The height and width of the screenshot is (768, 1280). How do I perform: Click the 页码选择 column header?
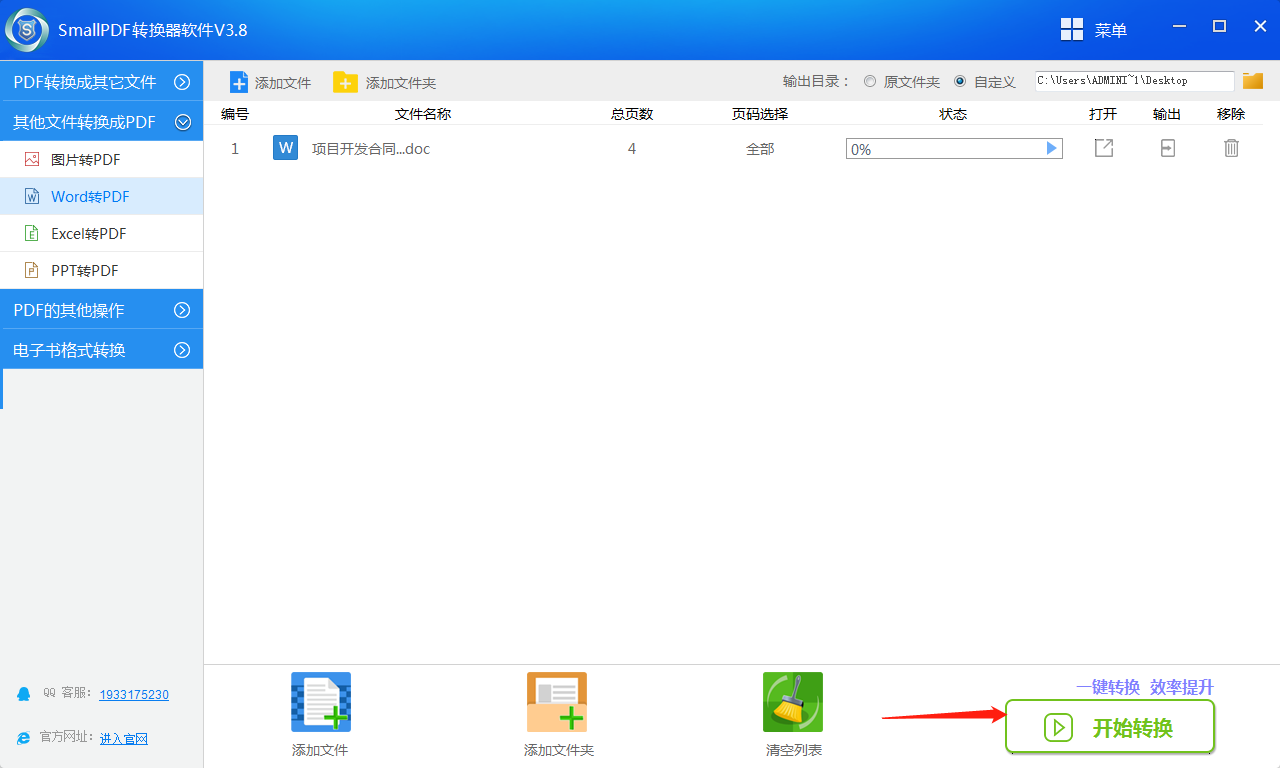coord(760,114)
